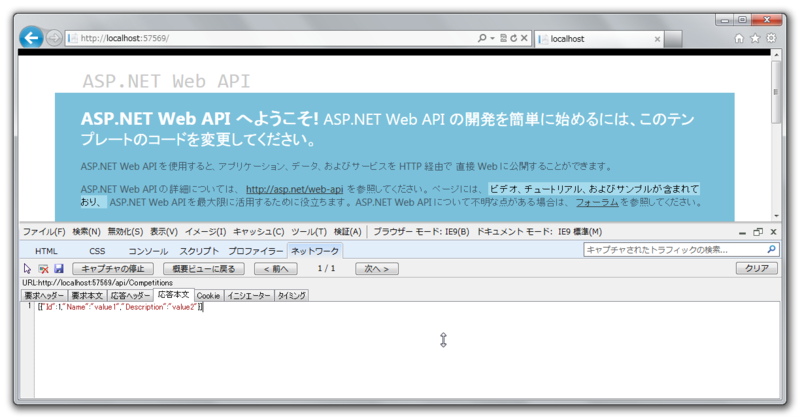Click the search magnifier in traffic search box
Viewport: 800px width, 418px height.
771,250
